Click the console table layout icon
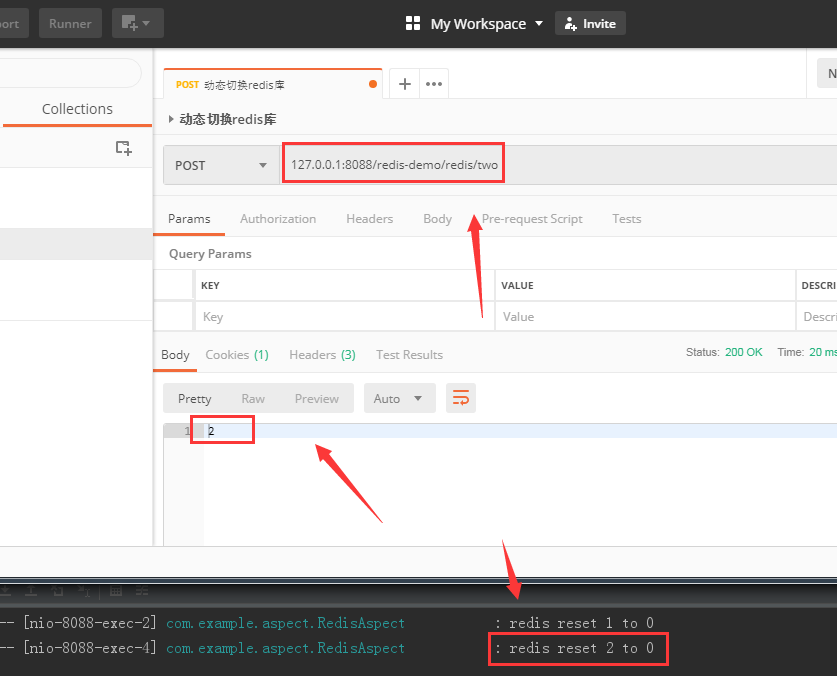This screenshot has width=837, height=676. tap(116, 591)
